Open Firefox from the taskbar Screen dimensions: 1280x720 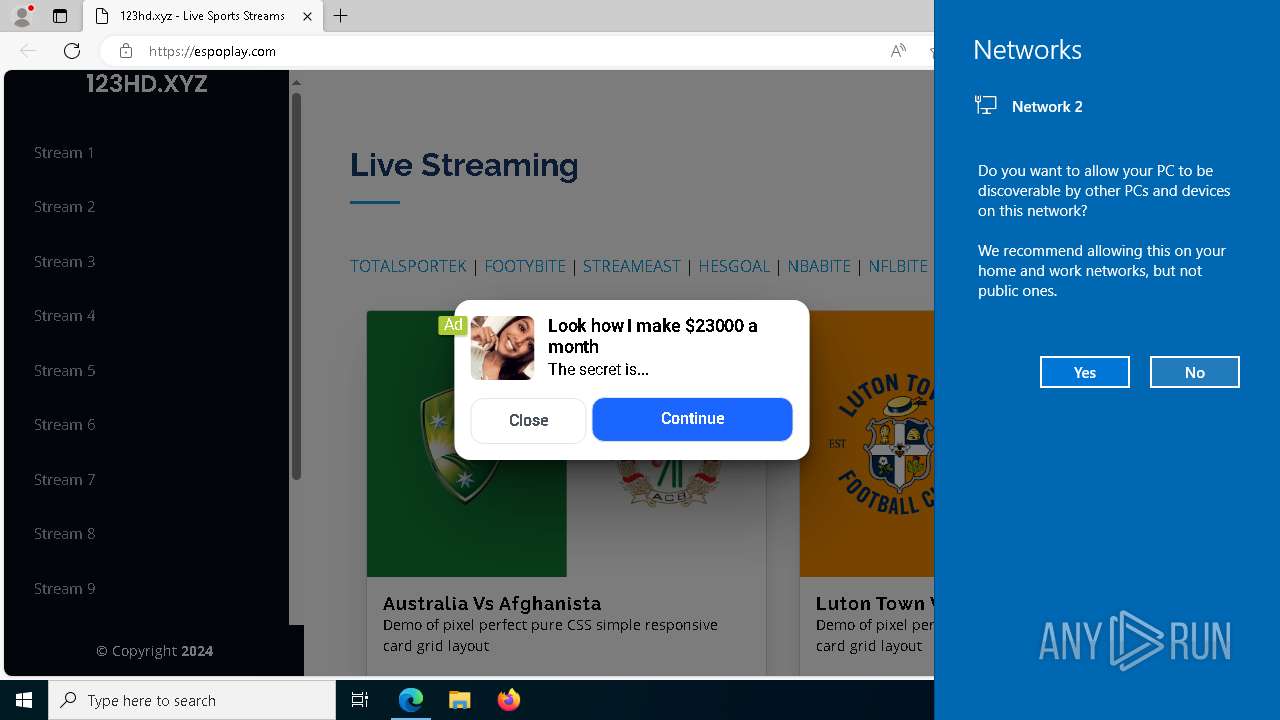(x=508, y=700)
